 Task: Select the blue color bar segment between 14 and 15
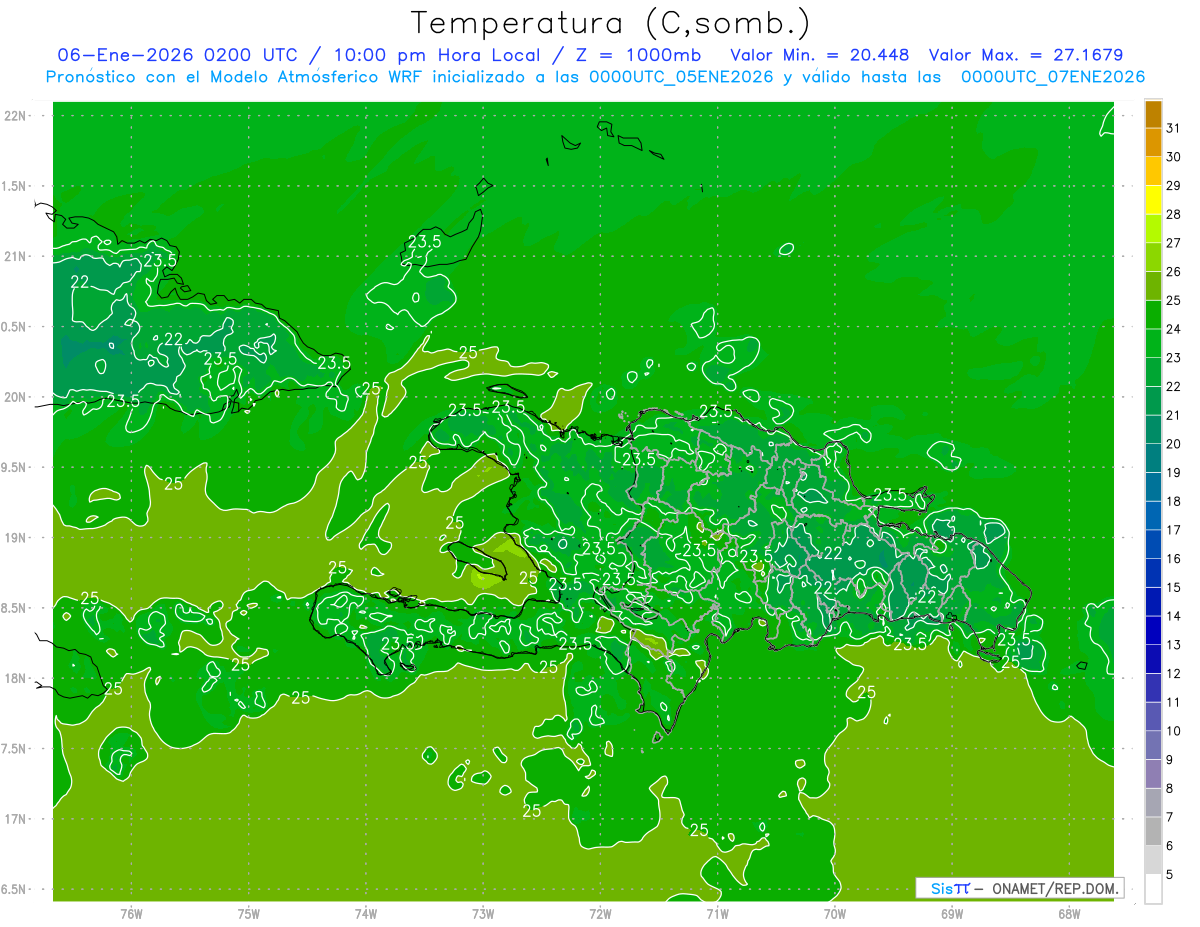click(x=1153, y=602)
